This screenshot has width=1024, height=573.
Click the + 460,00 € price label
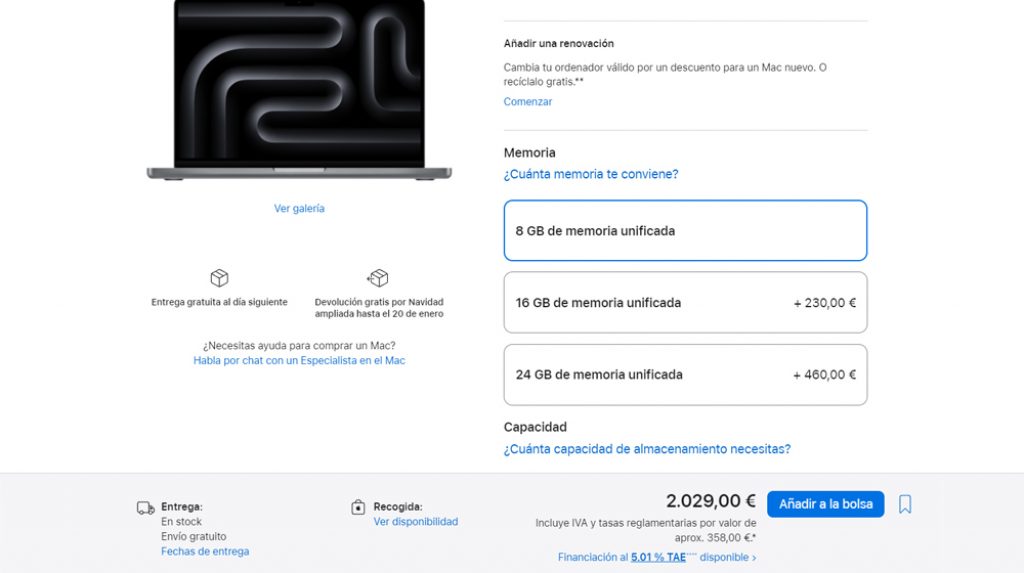click(824, 375)
